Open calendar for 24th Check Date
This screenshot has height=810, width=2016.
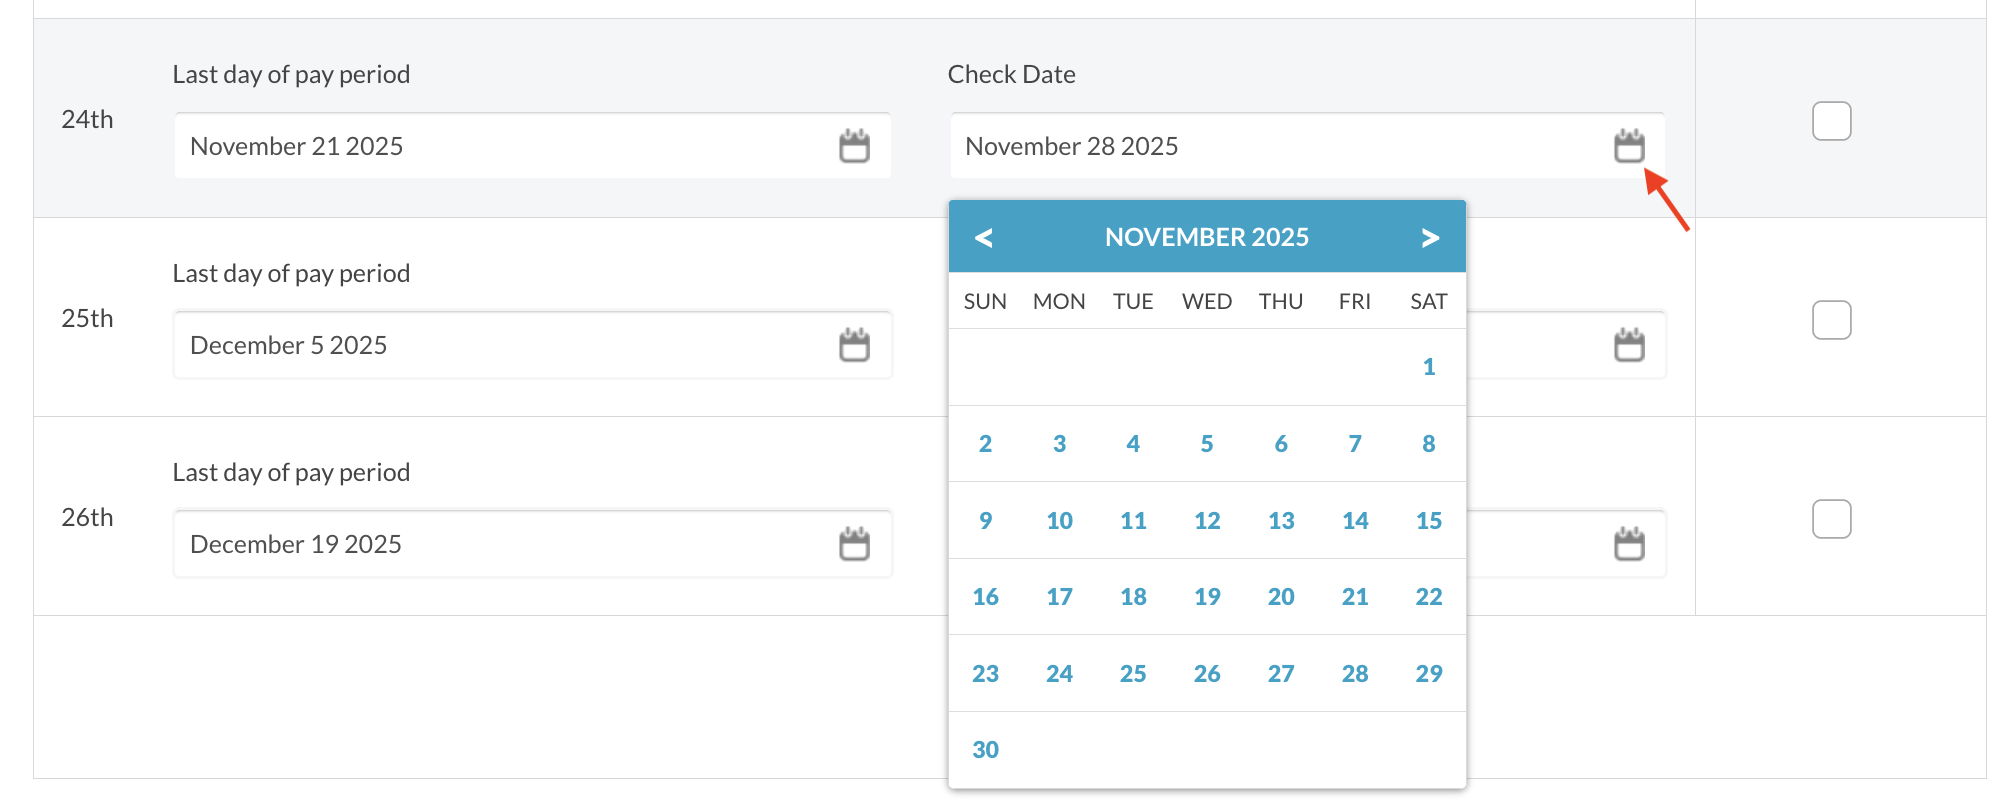click(x=1629, y=146)
